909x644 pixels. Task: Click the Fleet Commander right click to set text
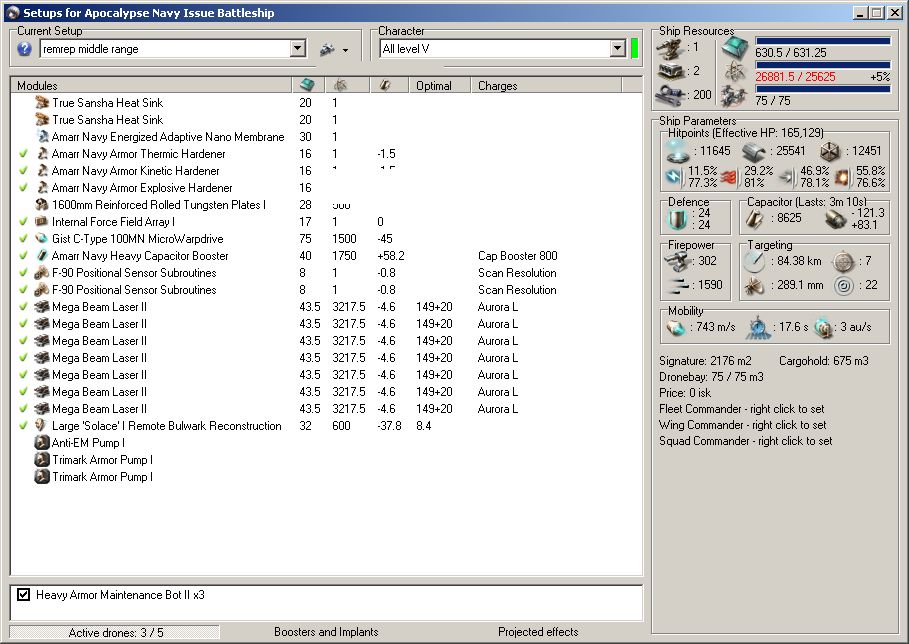point(743,409)
